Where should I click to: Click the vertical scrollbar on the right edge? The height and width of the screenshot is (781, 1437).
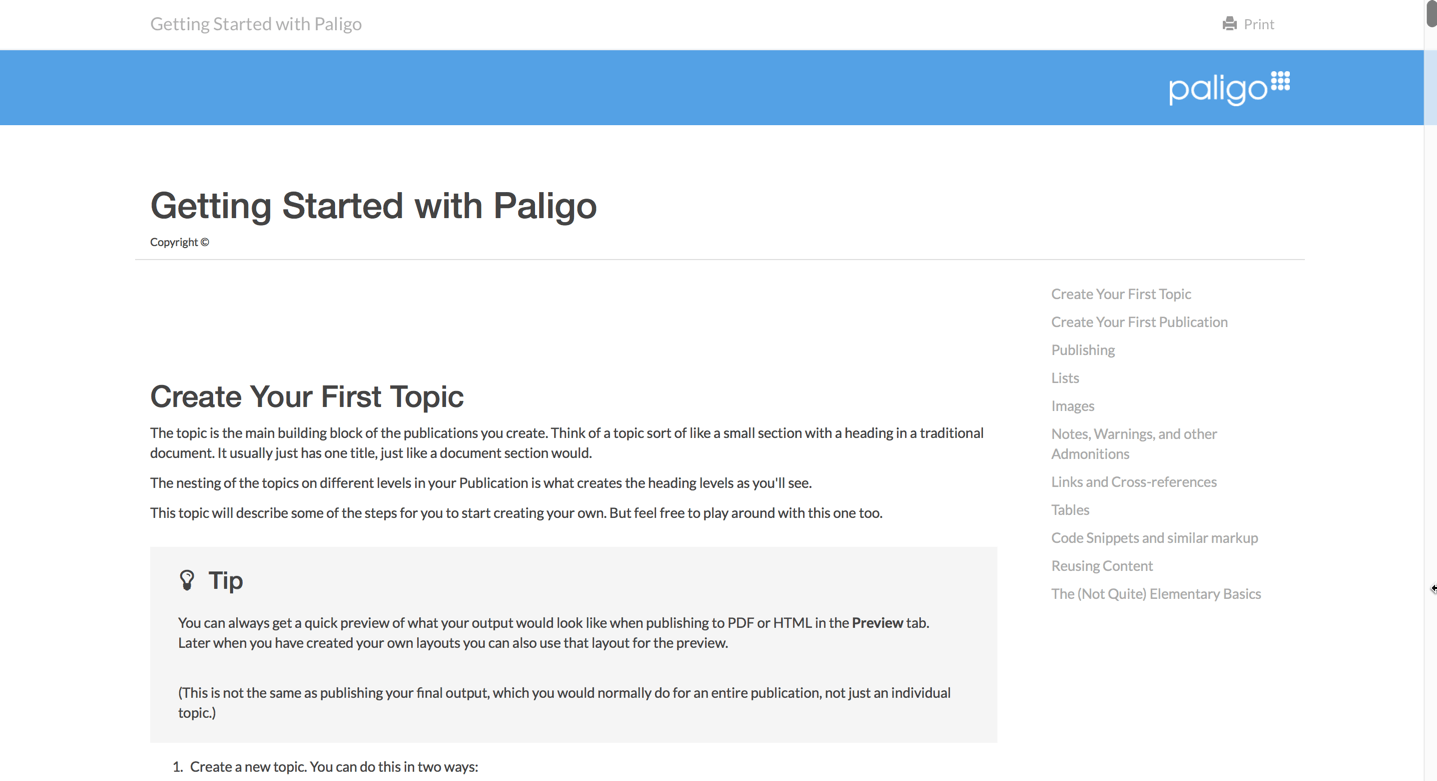coord(1430,15)
